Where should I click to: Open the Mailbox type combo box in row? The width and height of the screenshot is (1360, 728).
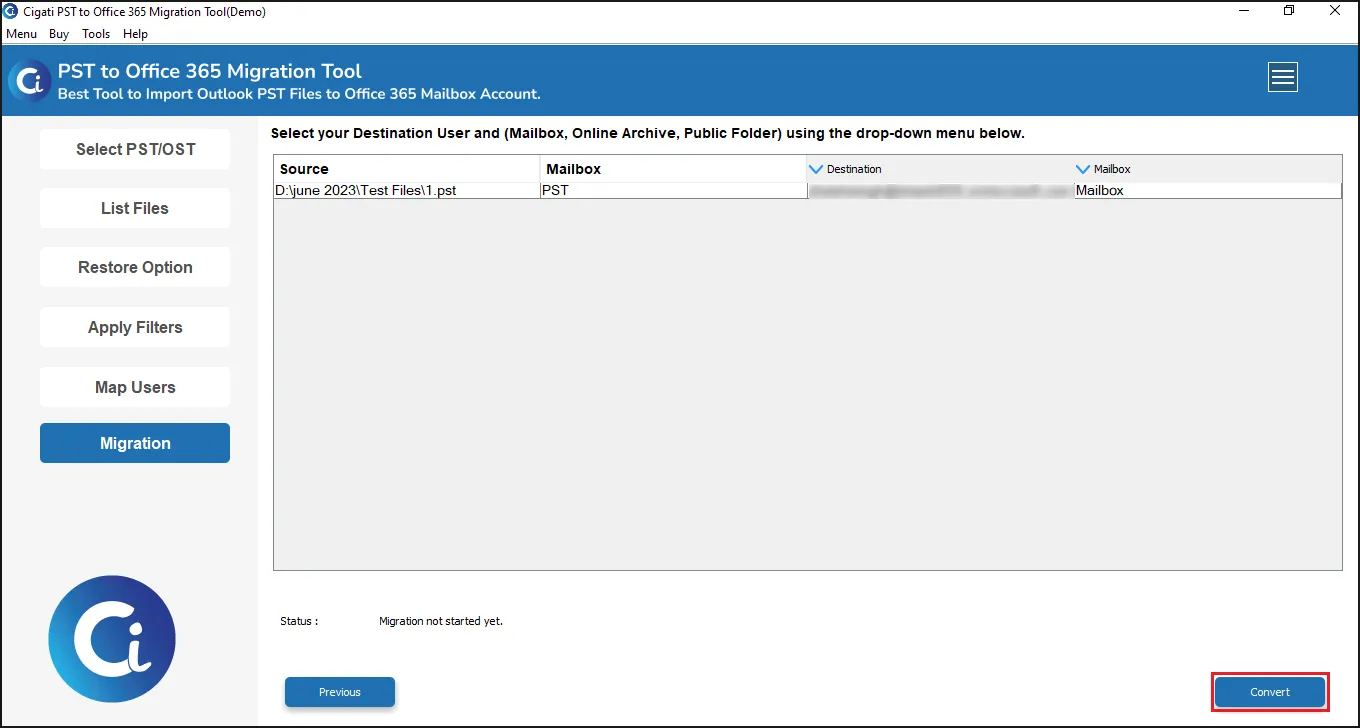coord(1207,190)
